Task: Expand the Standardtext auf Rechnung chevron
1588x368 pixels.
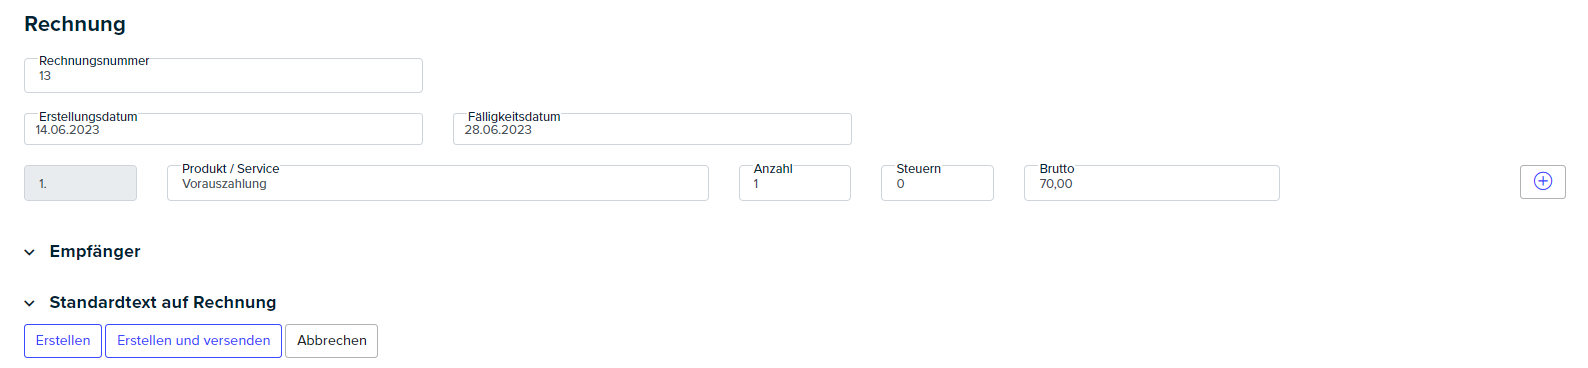Action: point(29,303)
